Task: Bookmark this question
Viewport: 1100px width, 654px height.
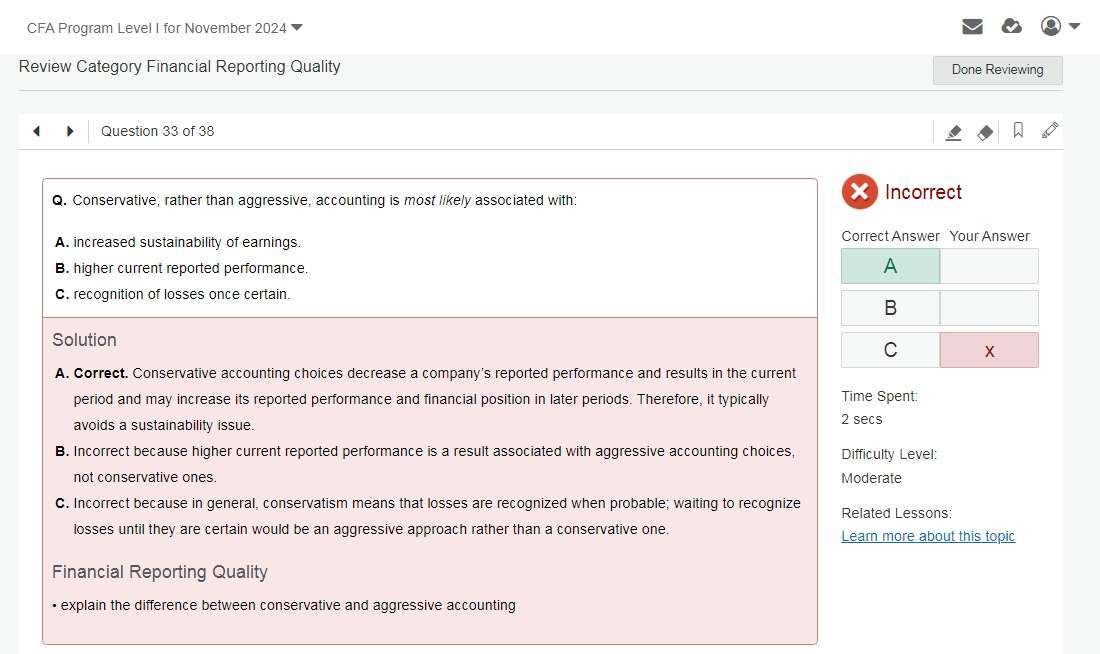Action: click(x=1018, y=131)
